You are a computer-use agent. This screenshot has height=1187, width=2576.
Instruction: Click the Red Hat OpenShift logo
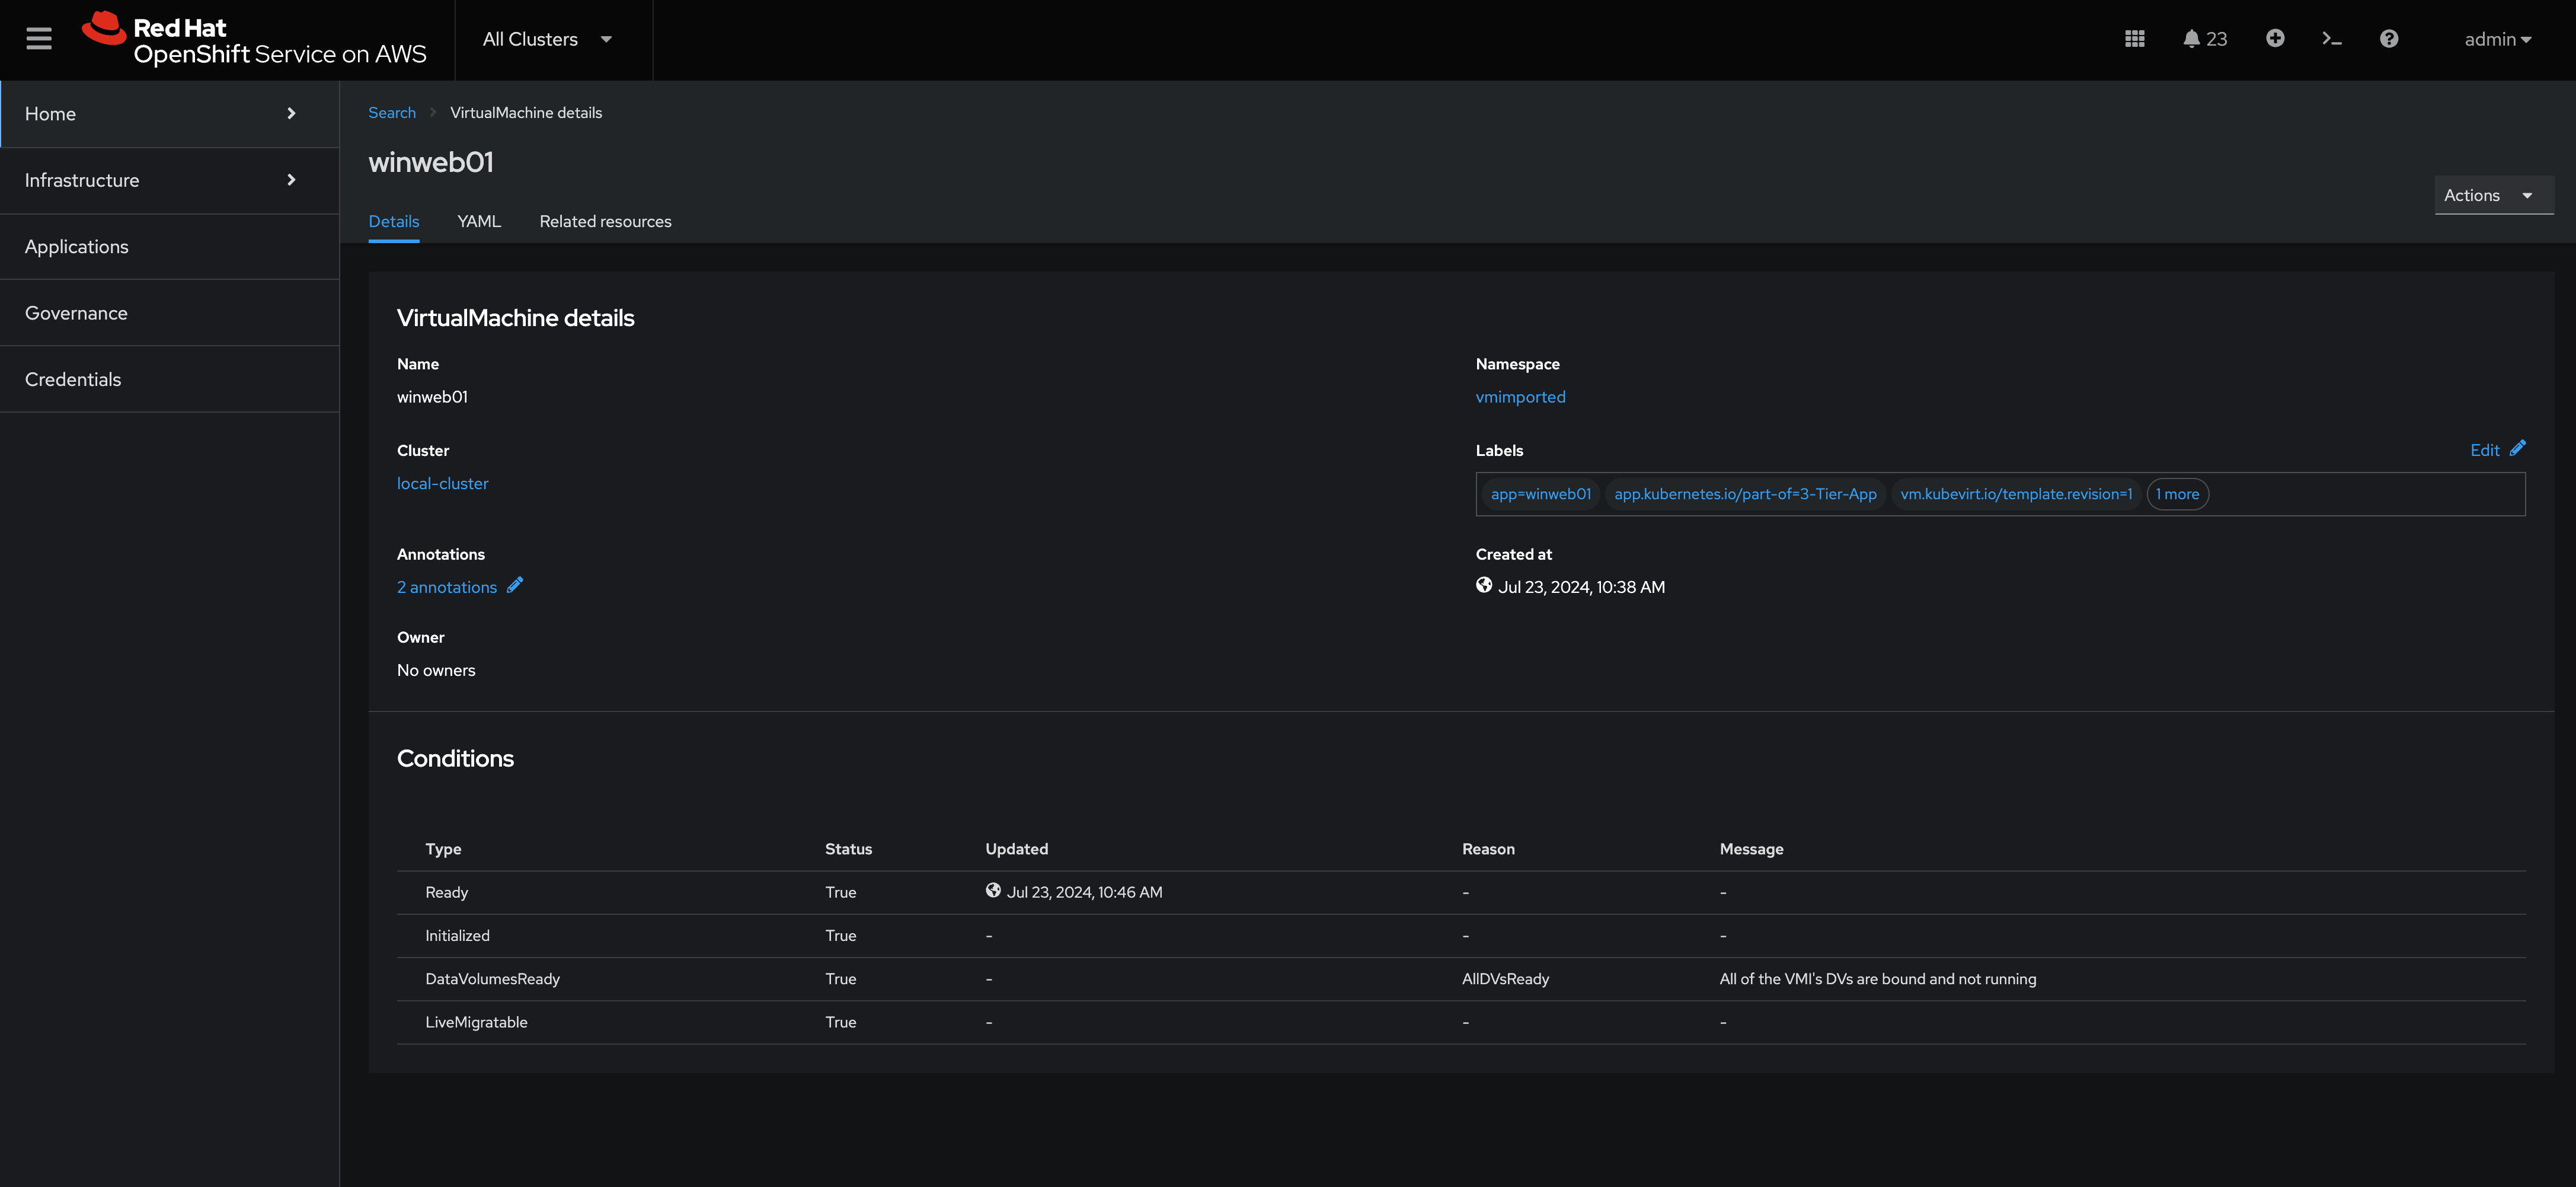[x=254, y=40]
